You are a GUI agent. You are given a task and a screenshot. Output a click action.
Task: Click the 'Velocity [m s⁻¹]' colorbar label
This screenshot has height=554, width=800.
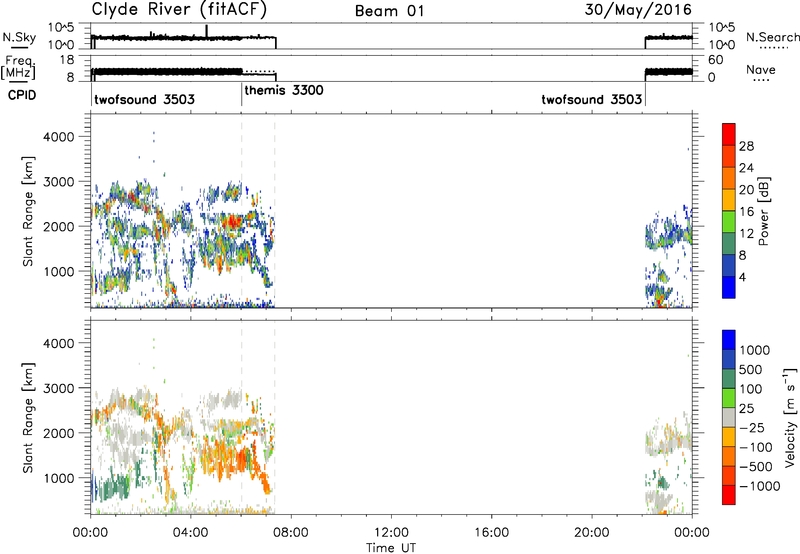[x=790, y=417]
